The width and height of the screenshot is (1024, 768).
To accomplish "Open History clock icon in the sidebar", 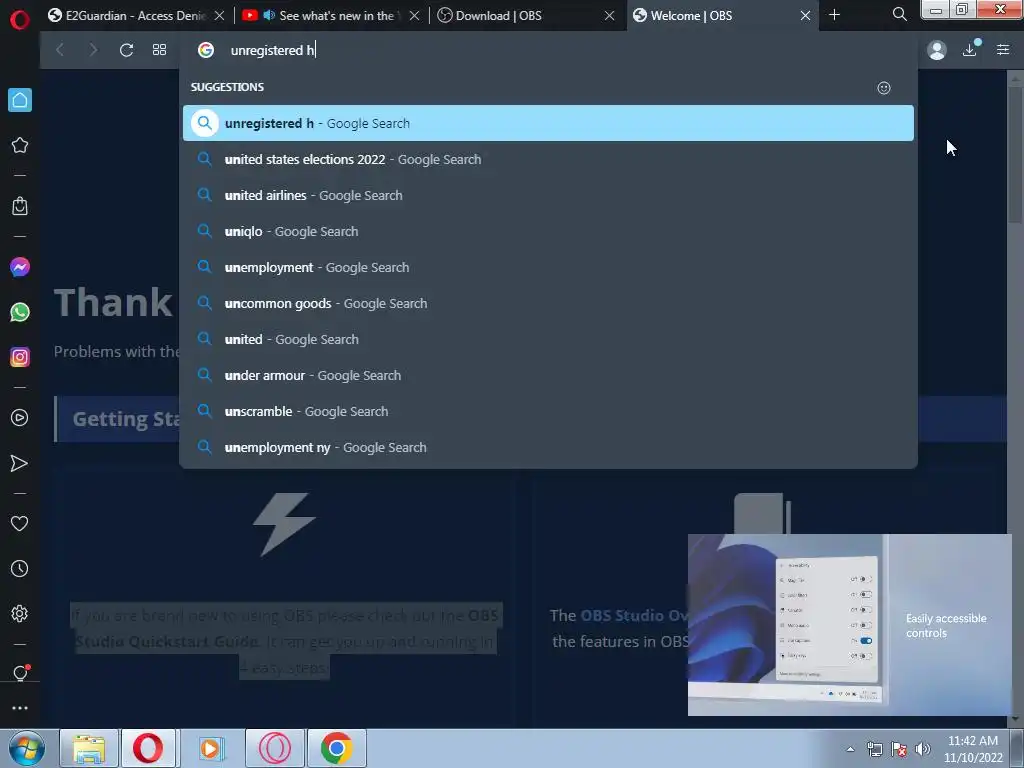I will [20, 568].
